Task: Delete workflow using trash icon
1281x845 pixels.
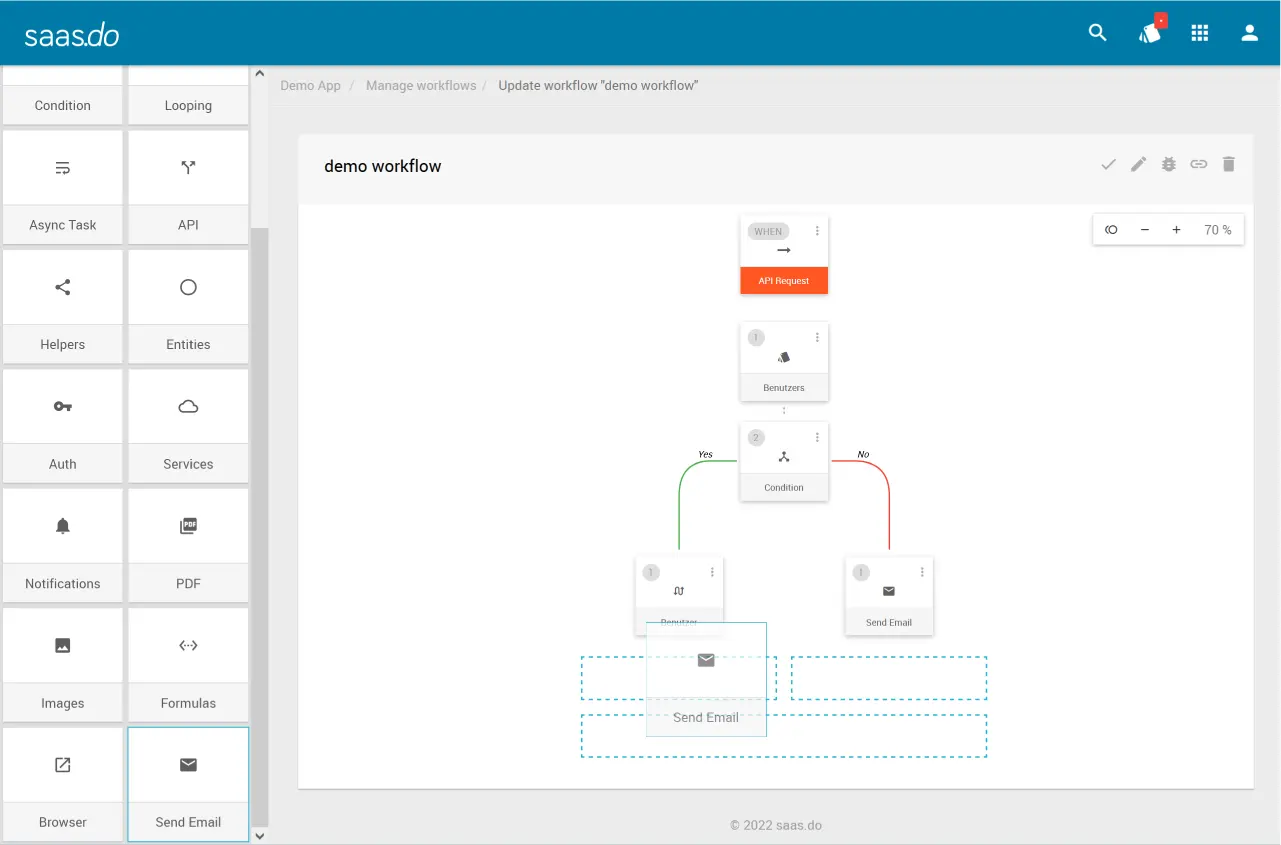Action: tap(1228, 164)
